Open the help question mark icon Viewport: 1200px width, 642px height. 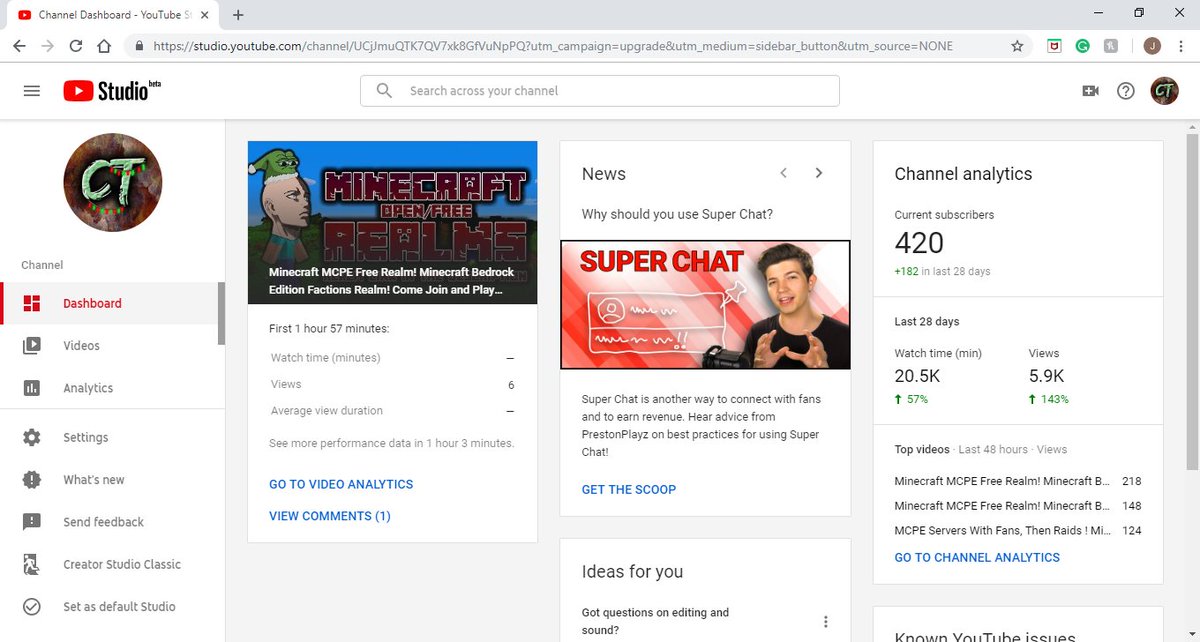point(1126,91)
